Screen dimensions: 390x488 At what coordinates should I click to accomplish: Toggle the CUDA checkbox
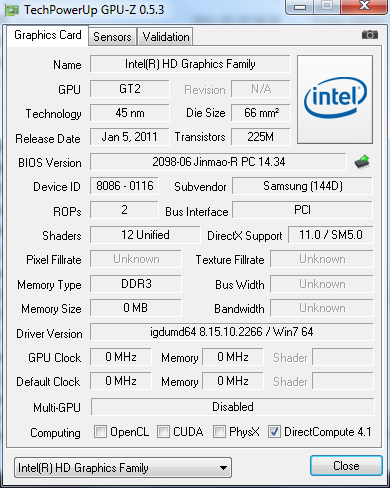click(163, 431)
